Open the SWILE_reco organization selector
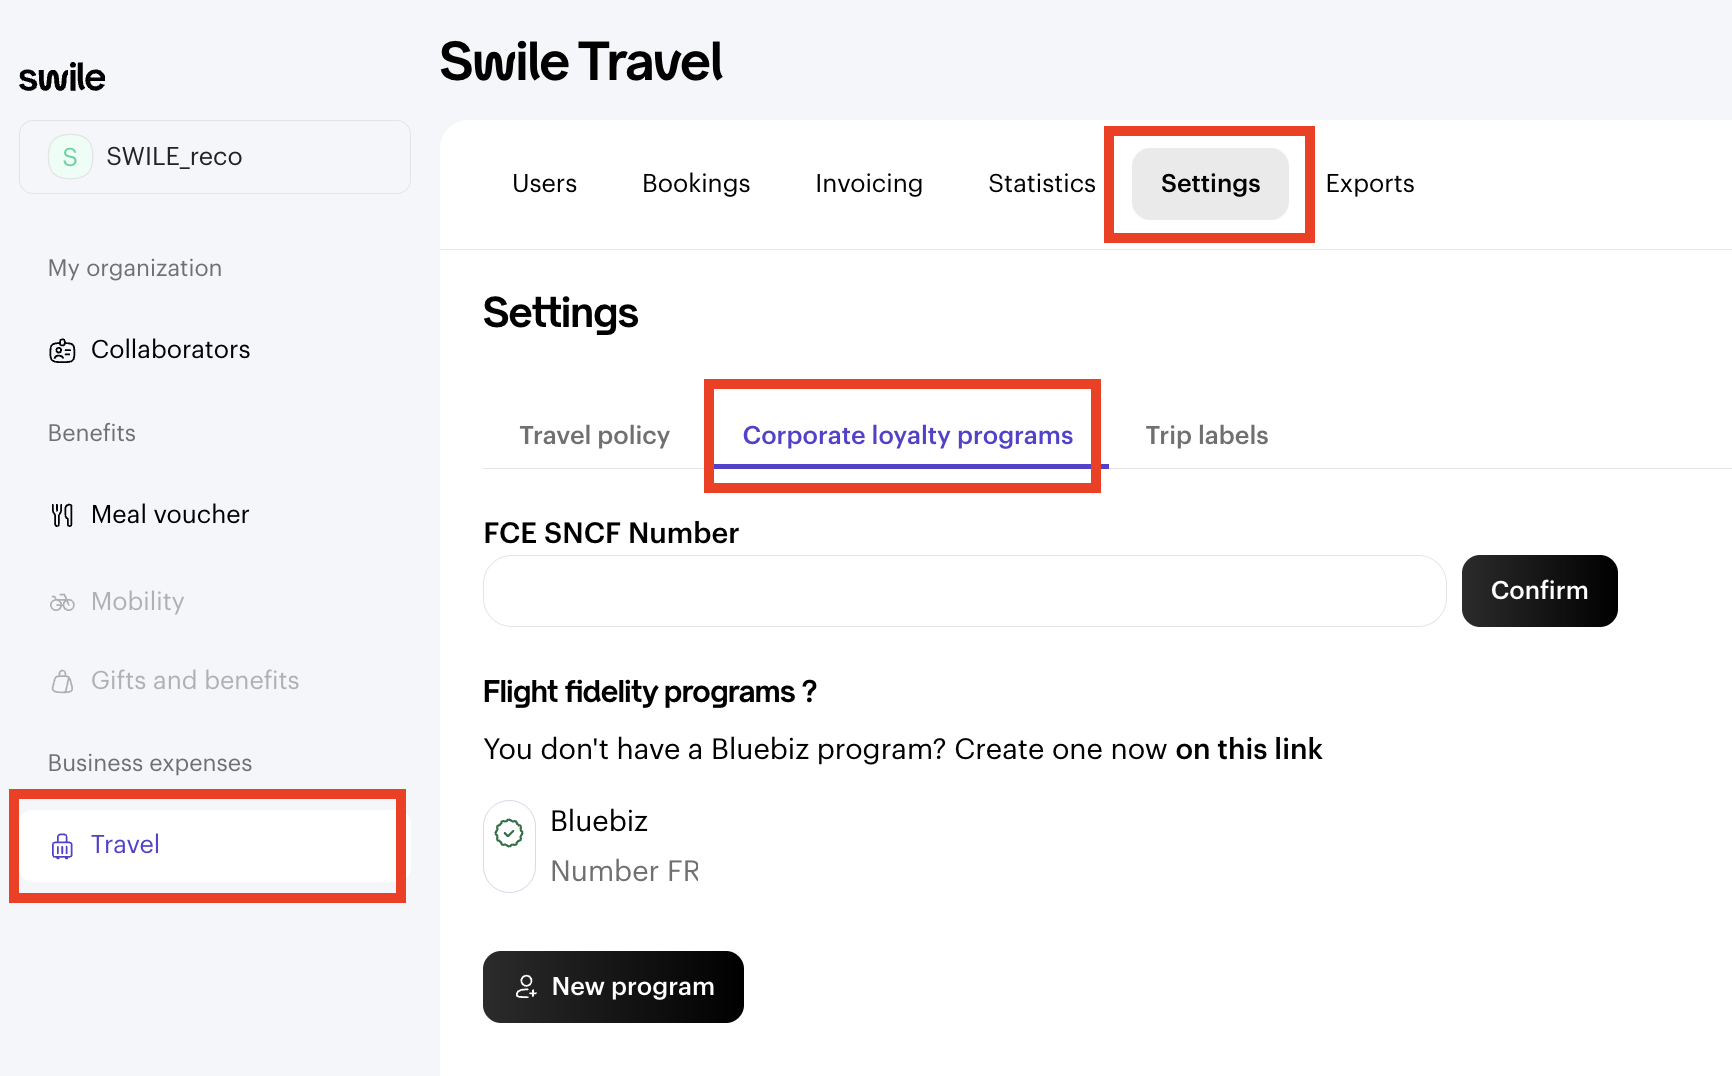1732x1076 pixels. (215, 157)
